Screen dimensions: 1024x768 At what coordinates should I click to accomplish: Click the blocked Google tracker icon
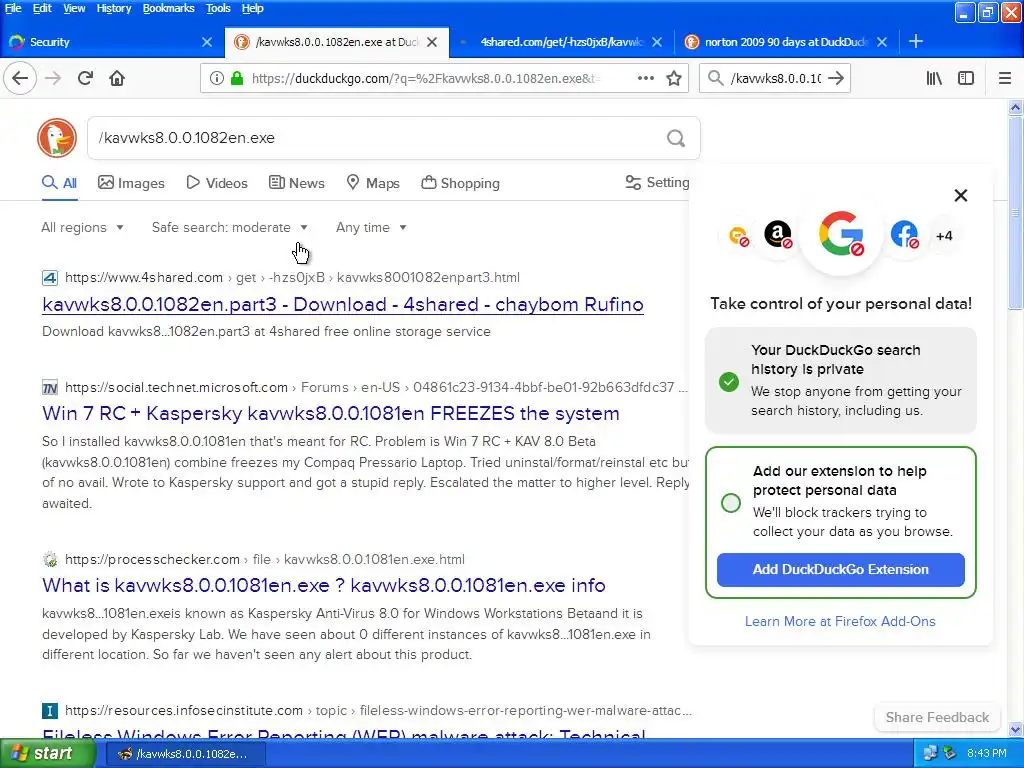[841, 233]
